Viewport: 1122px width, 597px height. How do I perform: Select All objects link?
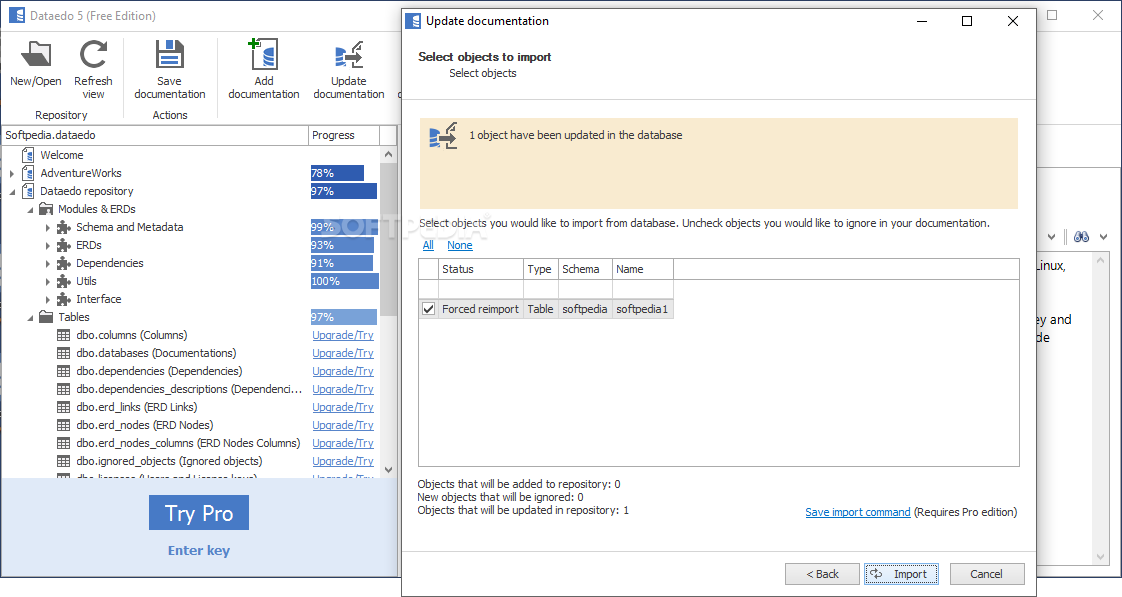428,245
